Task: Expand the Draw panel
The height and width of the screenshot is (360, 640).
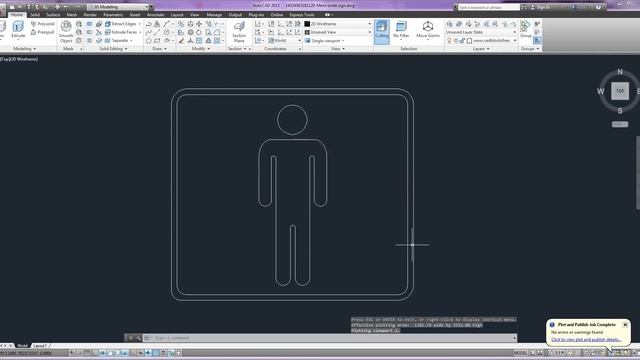Action: tap(159, 49)
